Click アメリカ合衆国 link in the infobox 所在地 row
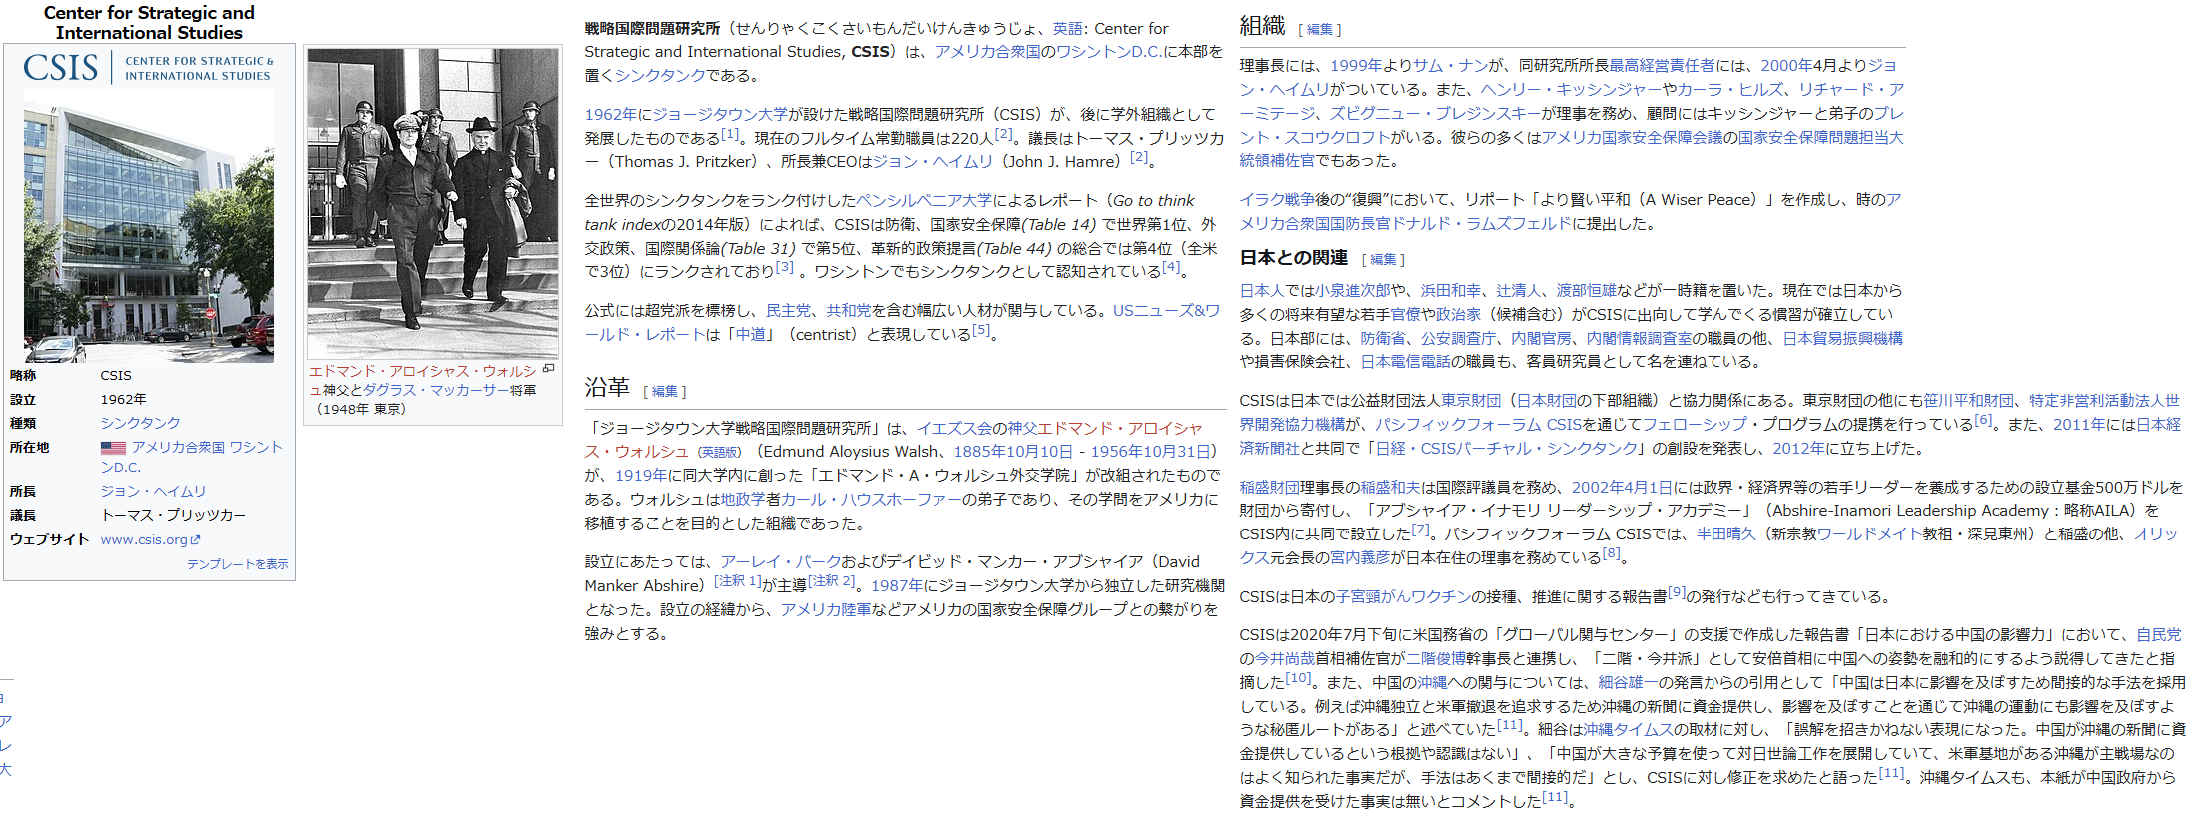 [178, 448]
